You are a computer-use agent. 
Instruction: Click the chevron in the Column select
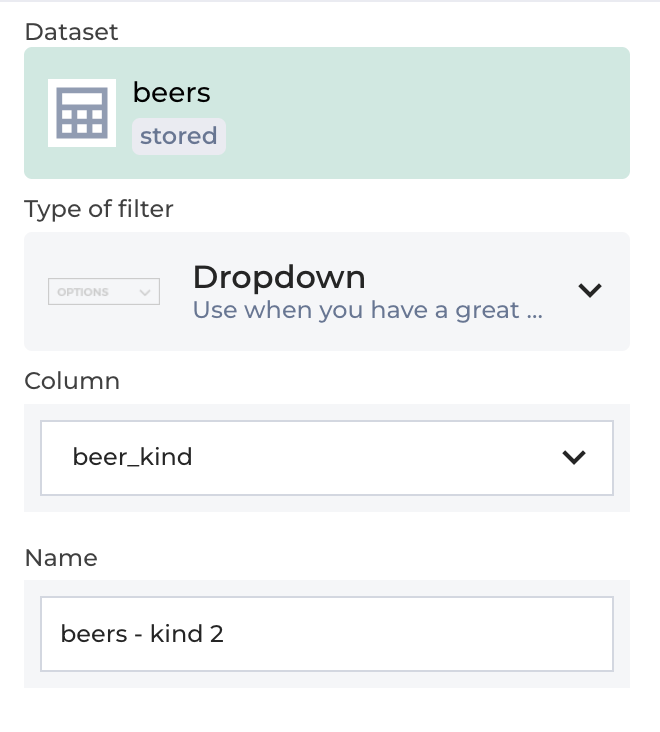point(573,458)
